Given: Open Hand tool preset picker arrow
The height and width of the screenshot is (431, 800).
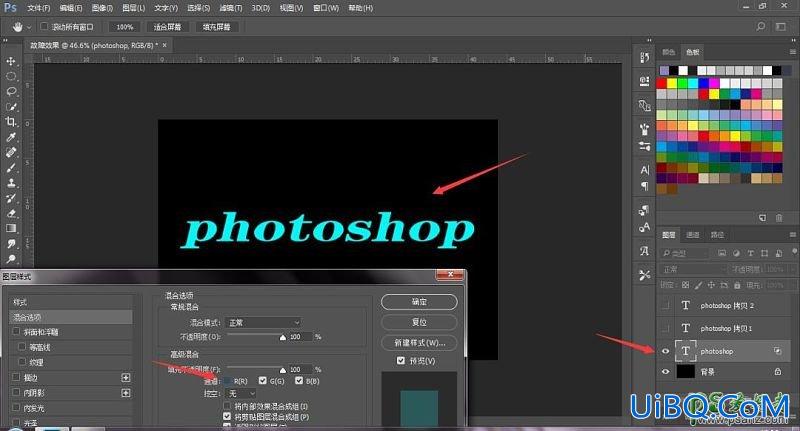Looking at the screenshot, I should pyautogui.click(x=29, y=27).
